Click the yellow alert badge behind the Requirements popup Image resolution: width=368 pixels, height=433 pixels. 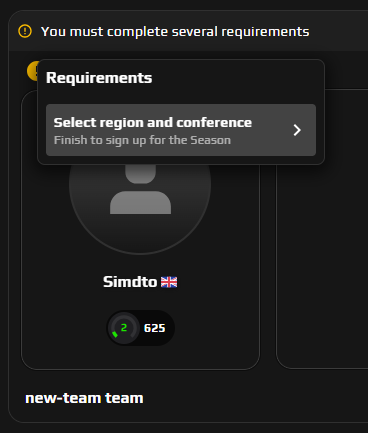tap(32, 71)
